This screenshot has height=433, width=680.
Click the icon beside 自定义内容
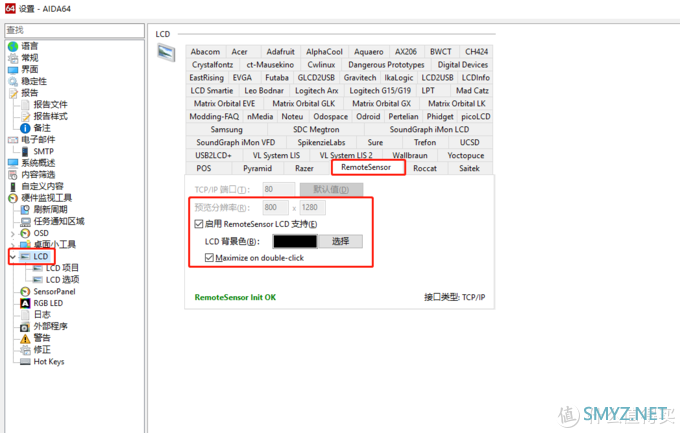(x=13, y=187)
